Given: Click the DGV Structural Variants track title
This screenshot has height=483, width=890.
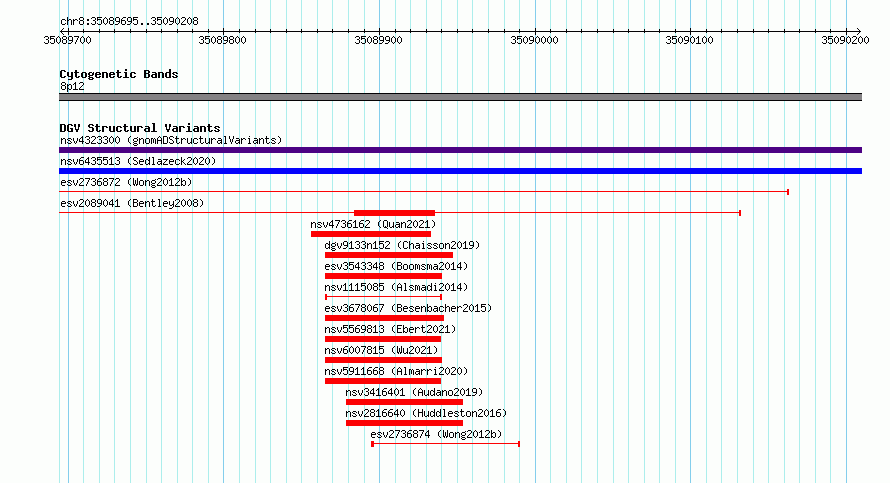Looking at the screenshot, I should click(140, 128).
